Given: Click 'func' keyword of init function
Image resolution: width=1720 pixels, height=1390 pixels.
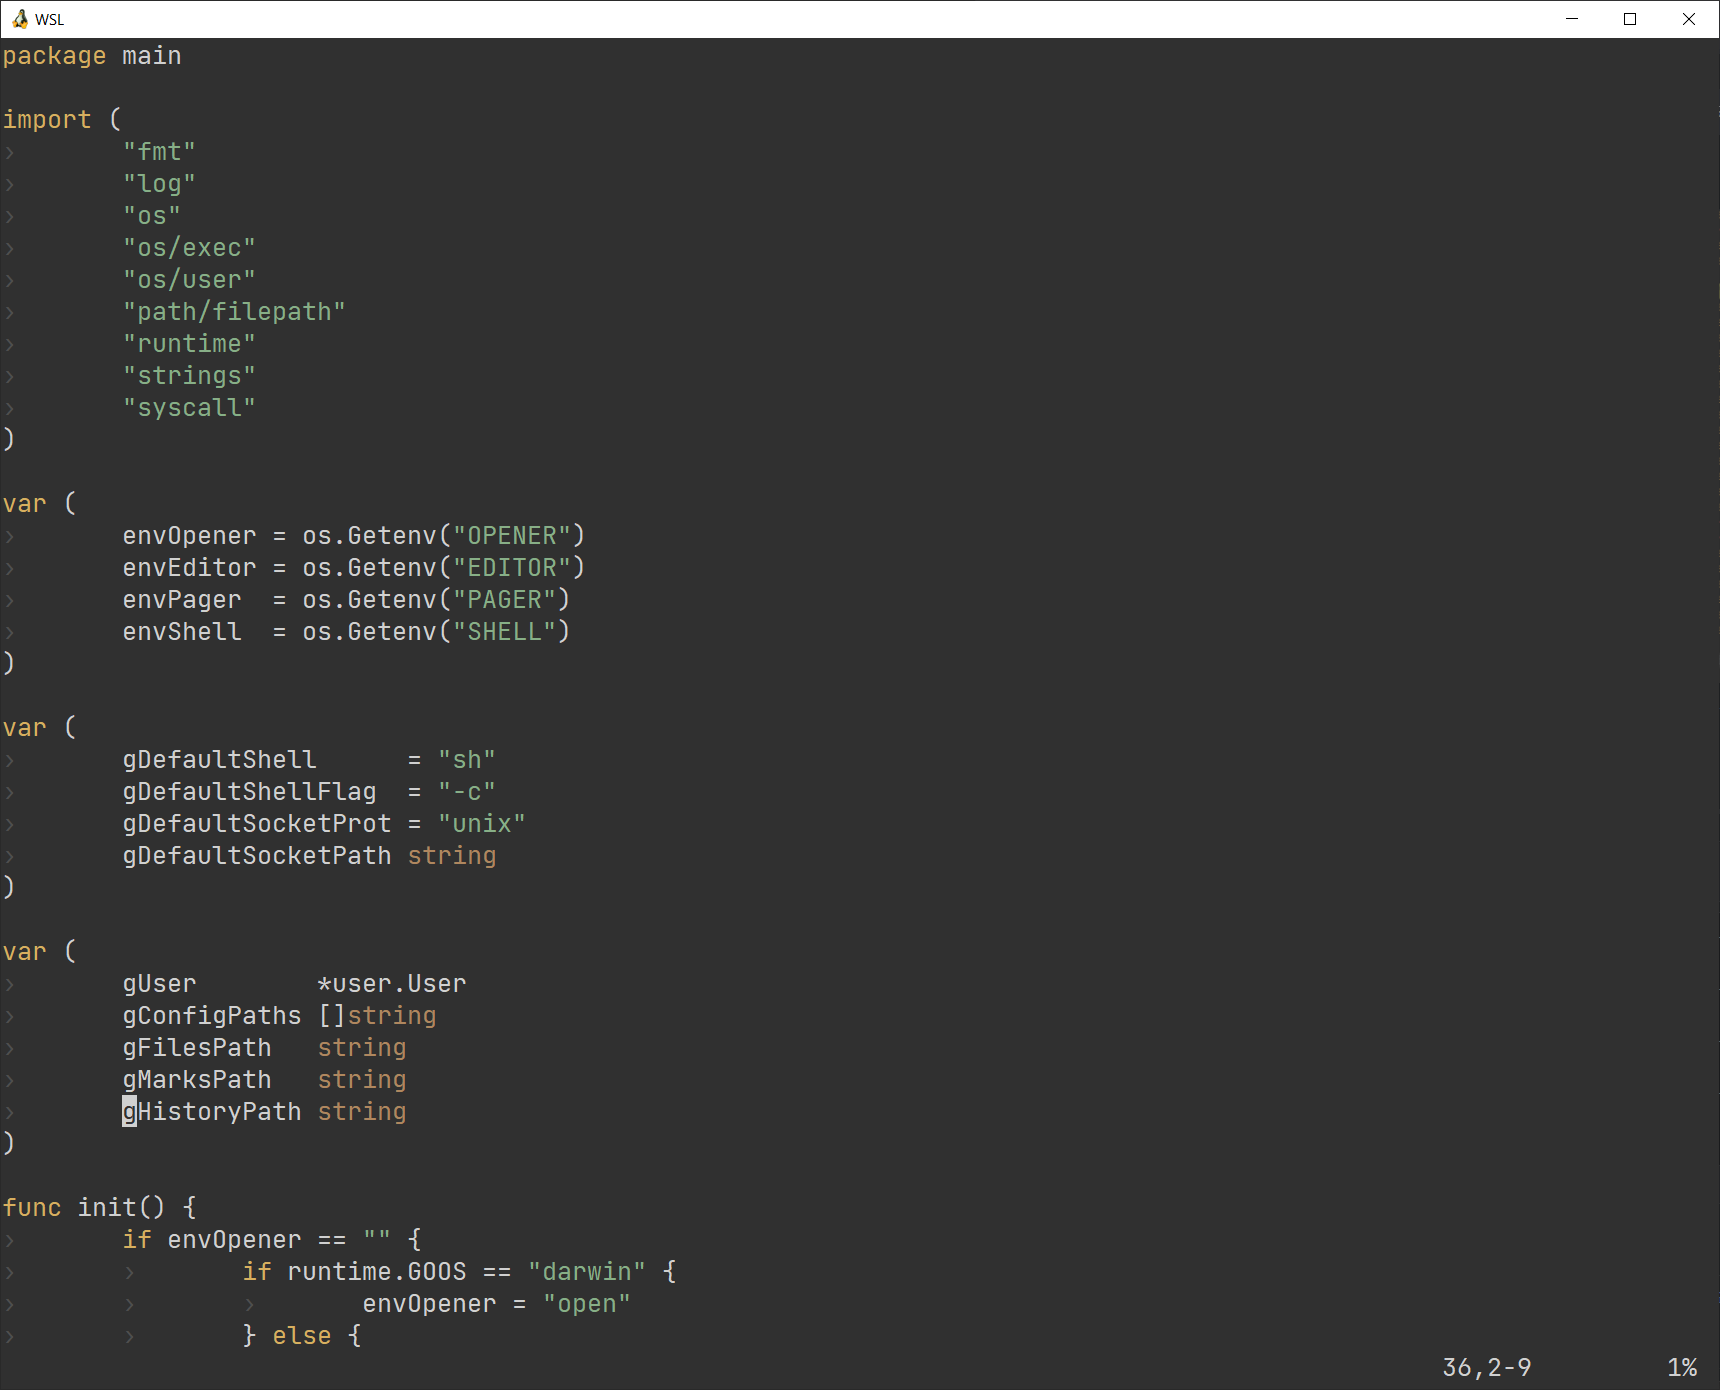Looking at the screenshot, I should coord(32,1208).
